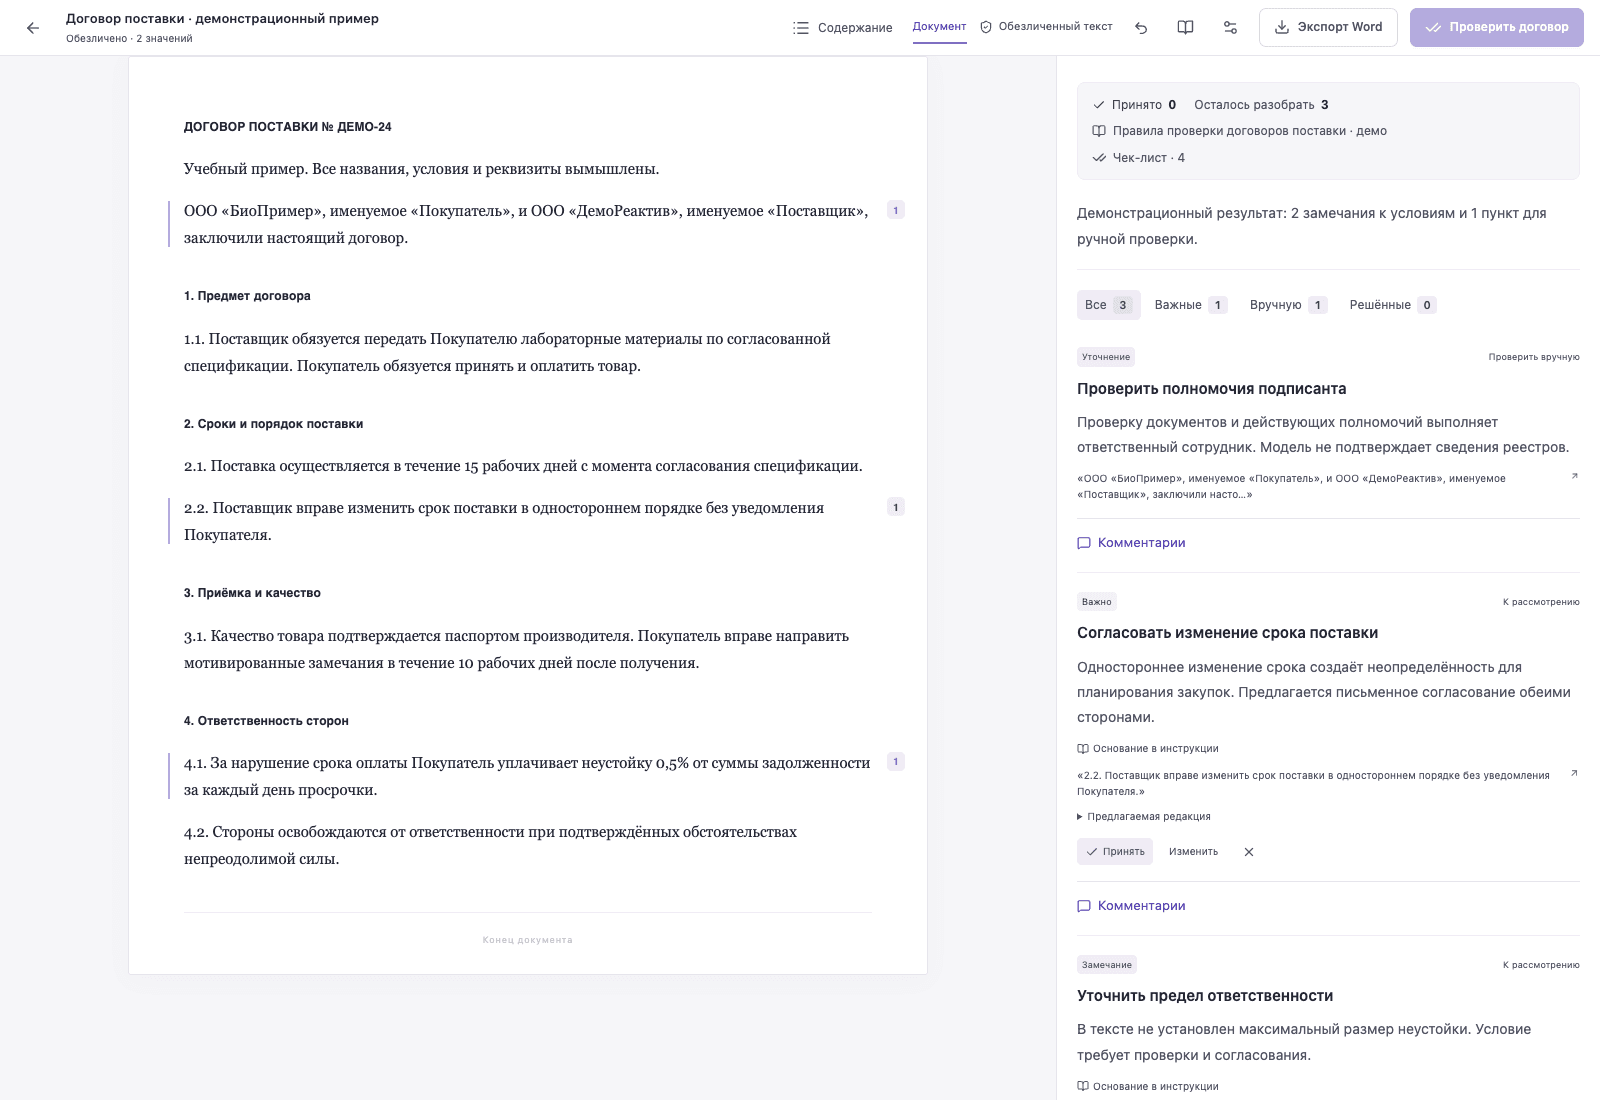Click the annotation badge beside clause 2.2
The image size is (1600, 1100).
(895, 507)
